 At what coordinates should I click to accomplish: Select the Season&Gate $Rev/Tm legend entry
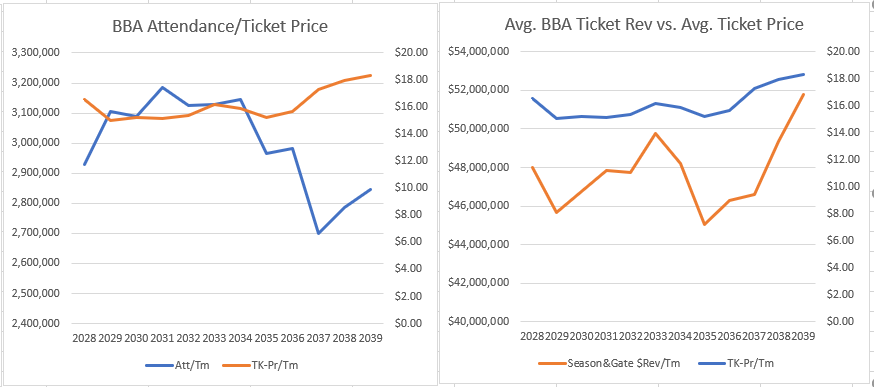click(609, 363)
